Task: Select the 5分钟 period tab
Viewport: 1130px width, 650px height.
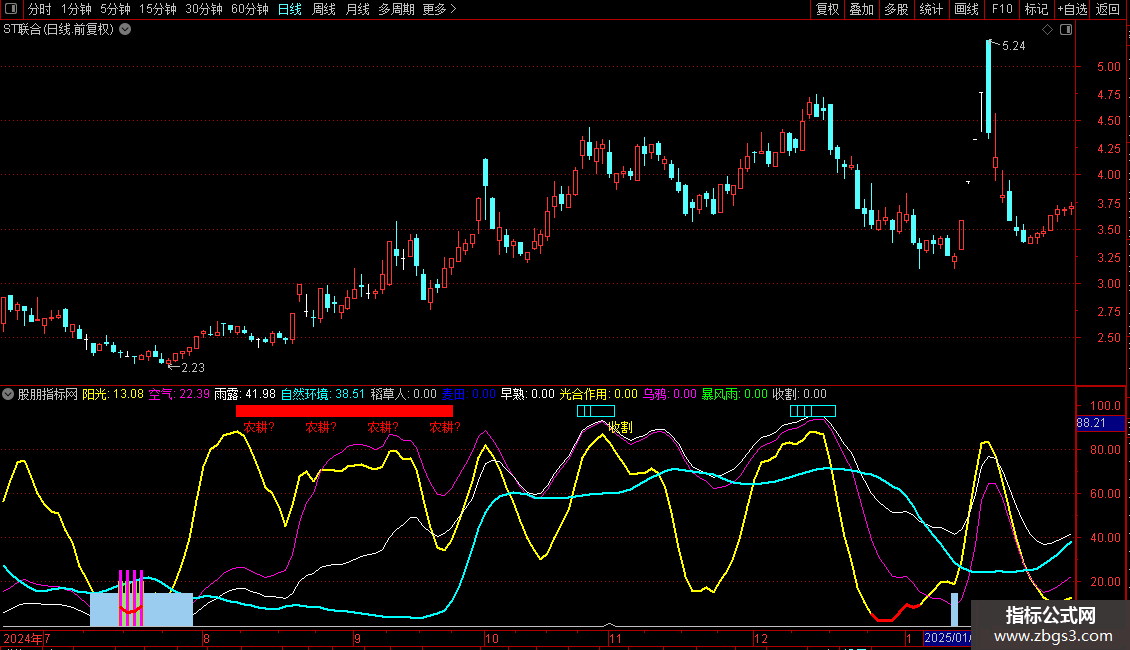Action: (115, 9)
